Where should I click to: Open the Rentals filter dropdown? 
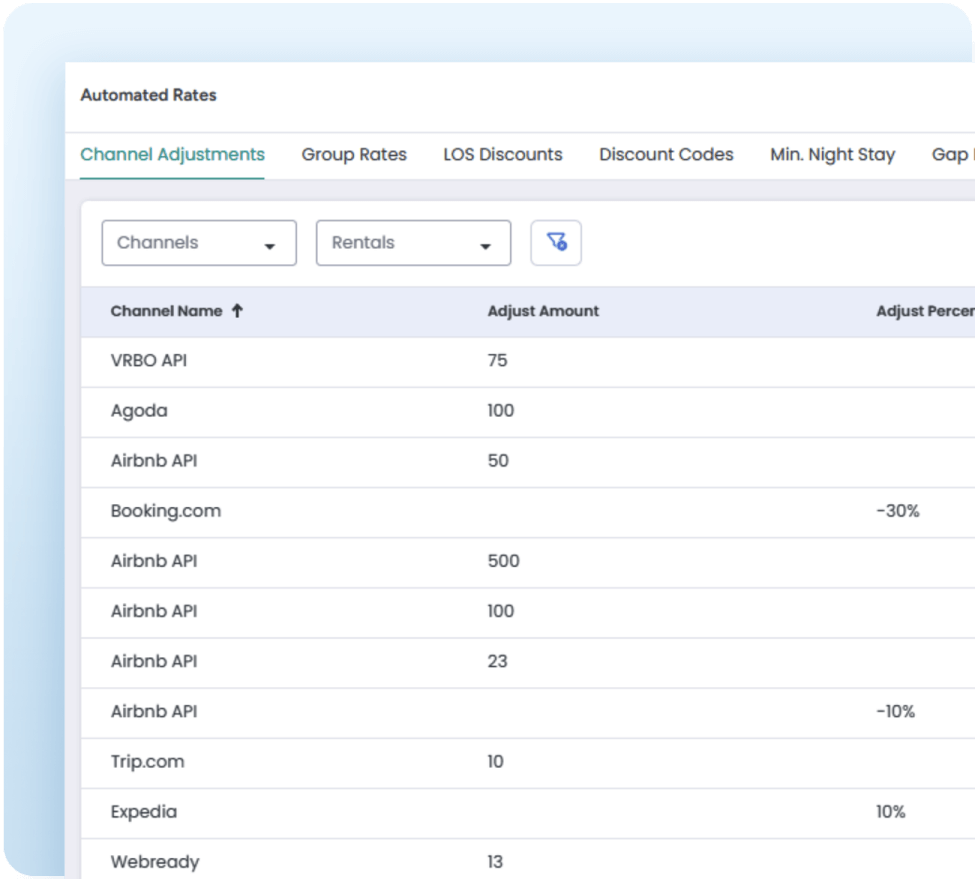[x=412, y=242]
